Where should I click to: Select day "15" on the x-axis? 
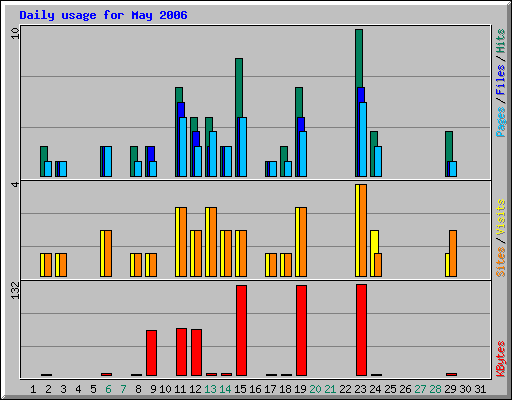tap(240, 389)
